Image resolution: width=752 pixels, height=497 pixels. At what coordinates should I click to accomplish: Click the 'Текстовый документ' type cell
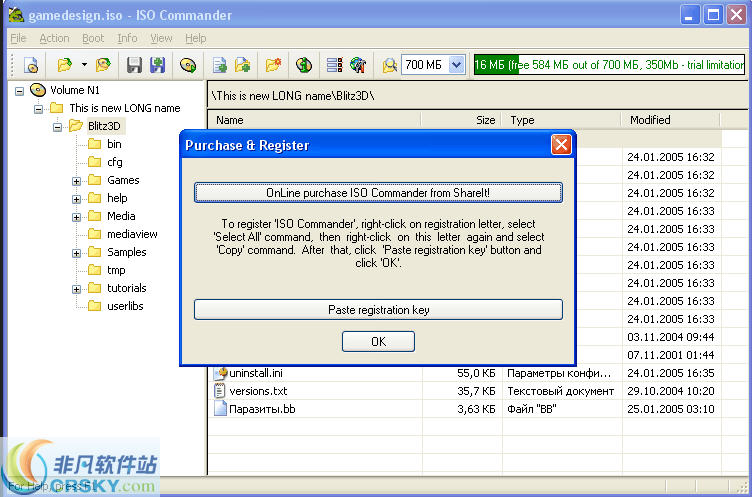point(561,391)
